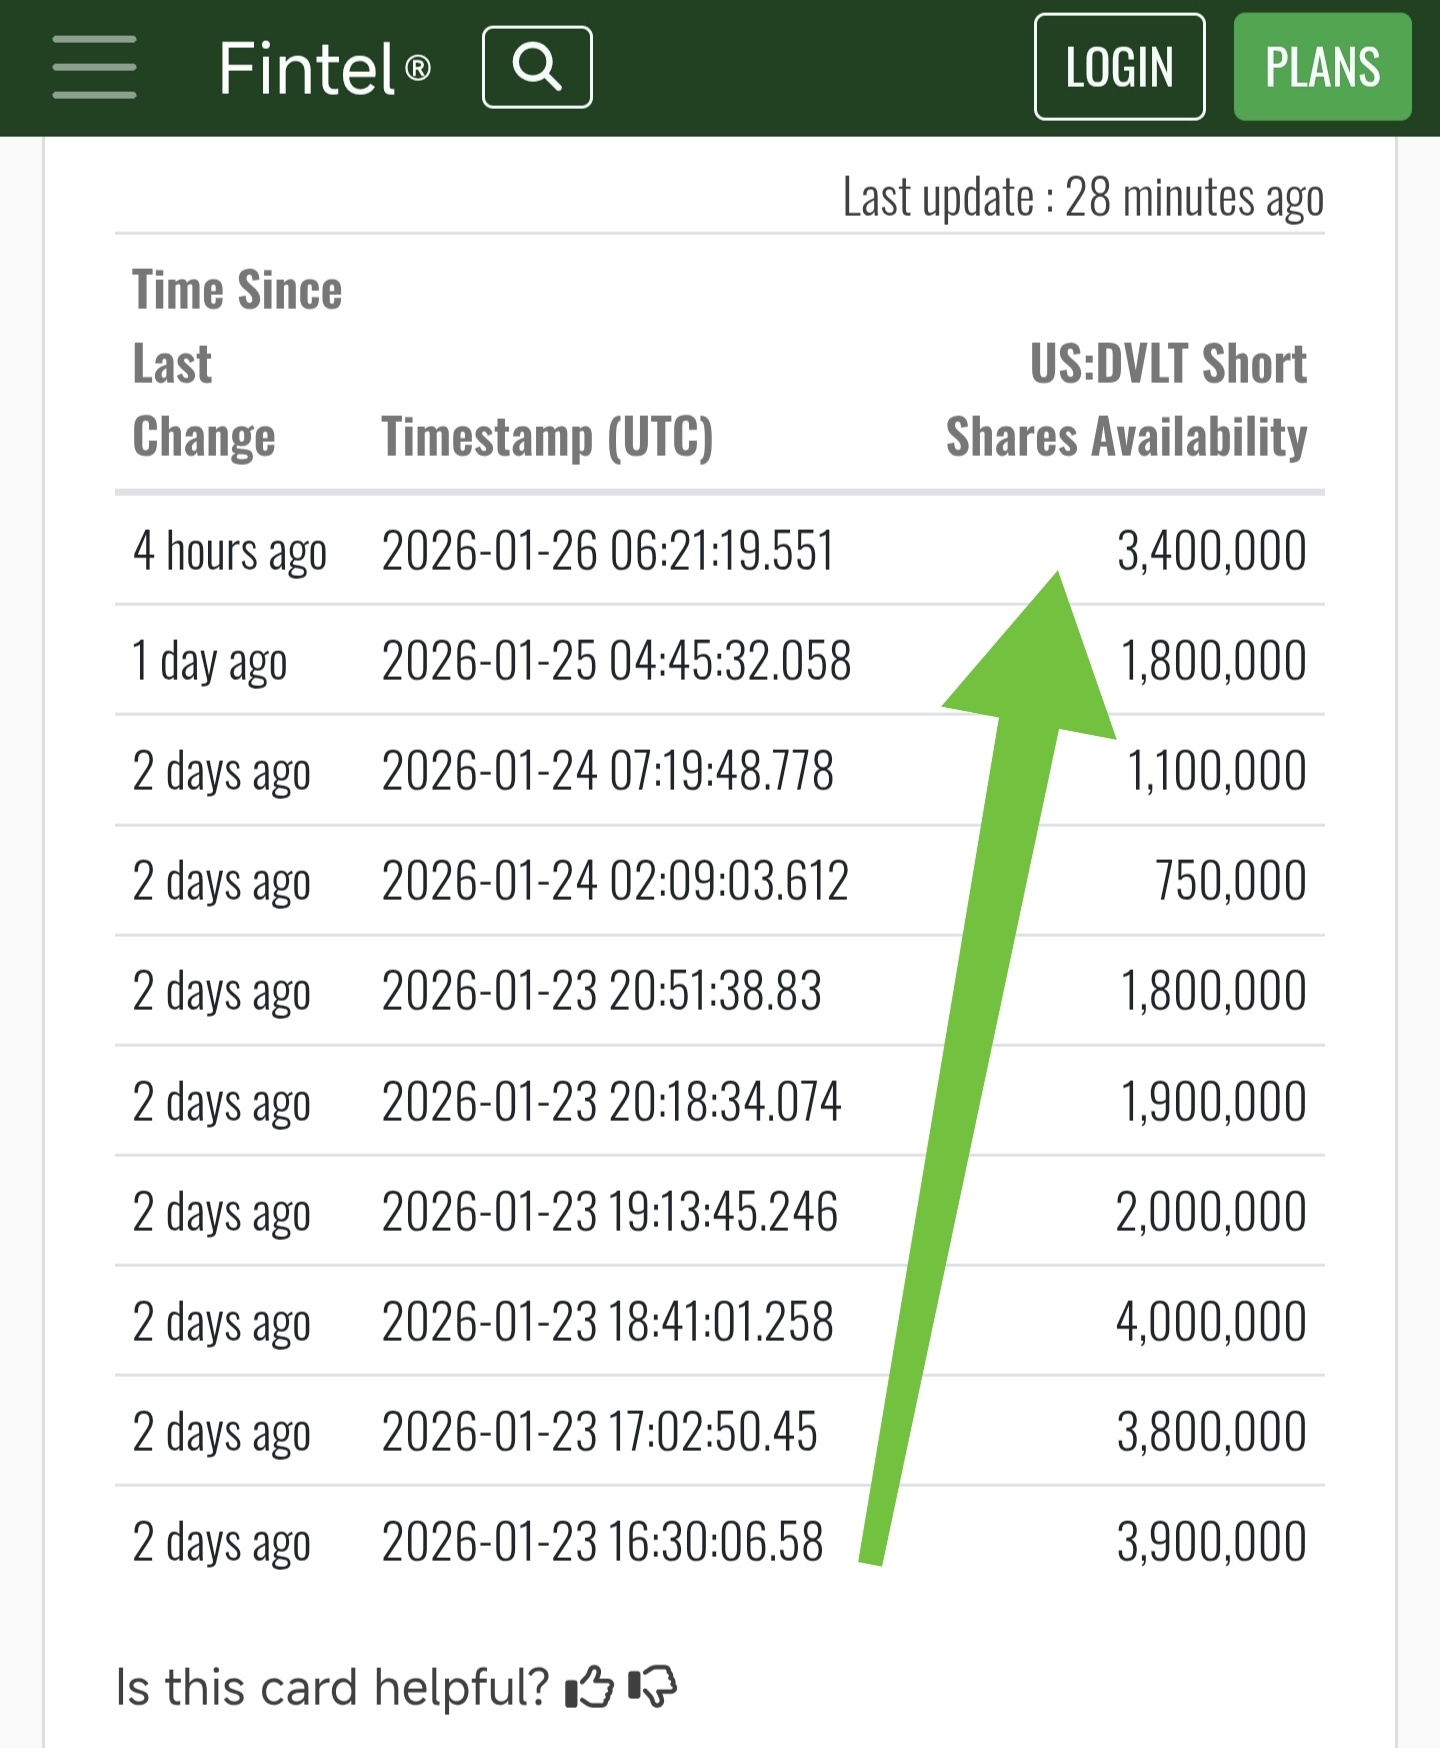Click the thumbs up helpful icon
This screenshot has width=1440, height=1748.
click(589, 1687)
